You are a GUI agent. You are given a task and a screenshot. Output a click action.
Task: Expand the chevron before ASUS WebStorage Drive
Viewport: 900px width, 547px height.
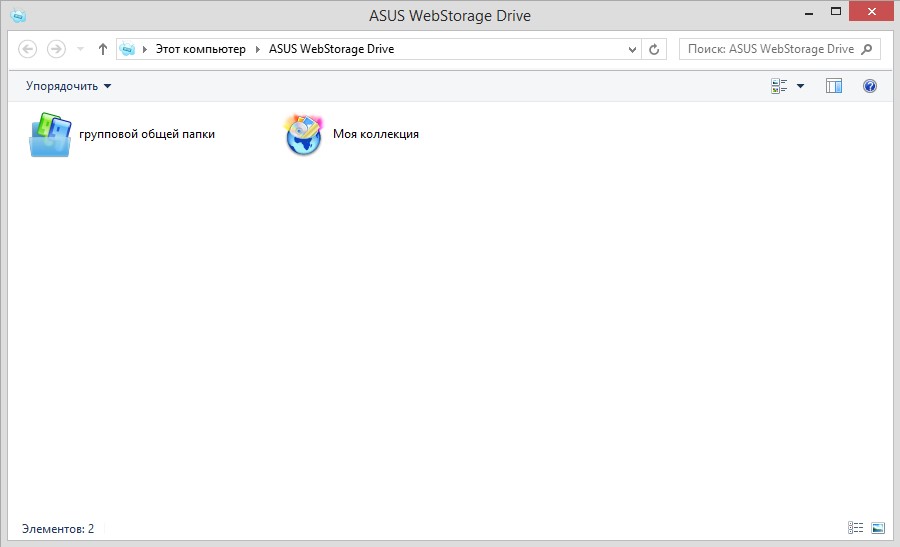(257, 49)
